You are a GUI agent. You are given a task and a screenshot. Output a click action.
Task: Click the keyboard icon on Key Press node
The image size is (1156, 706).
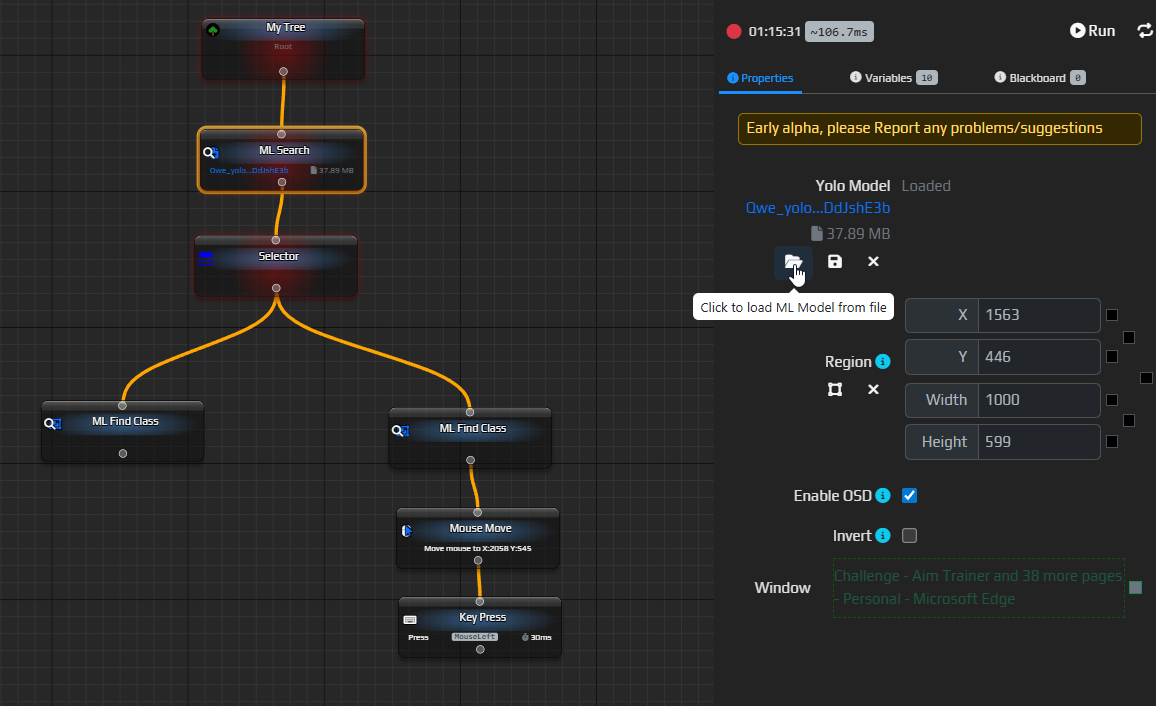[x=410, y=620]
